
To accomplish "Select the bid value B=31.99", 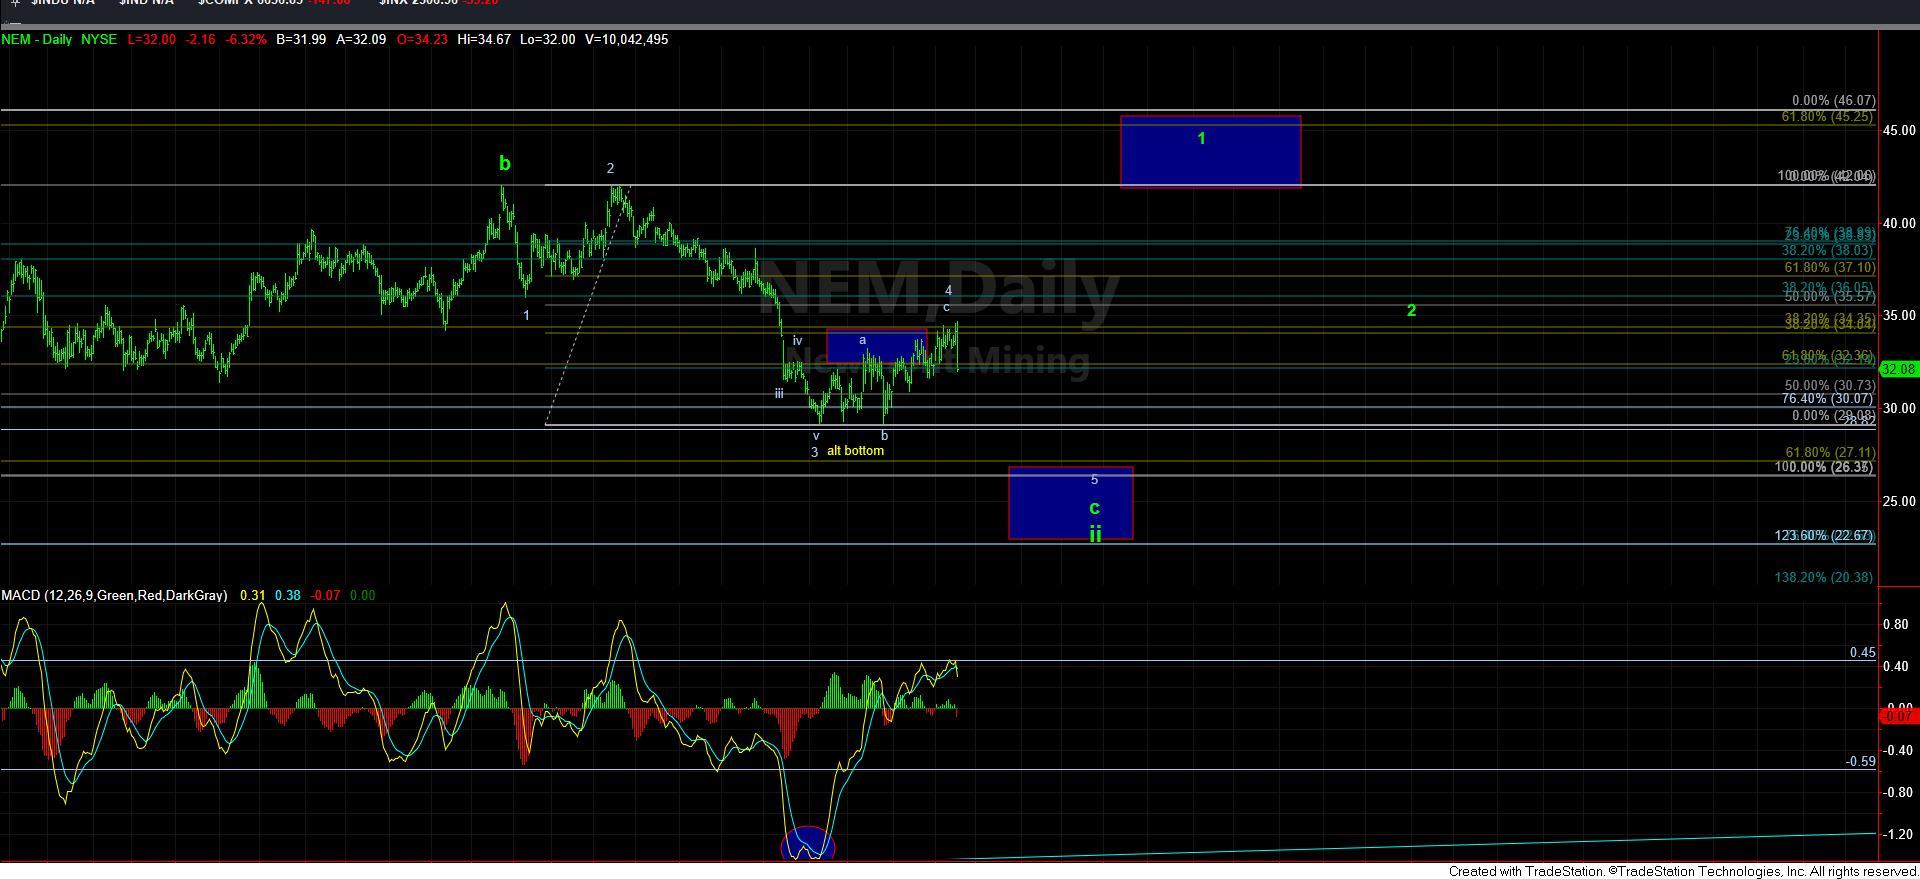I will point(301,39).
